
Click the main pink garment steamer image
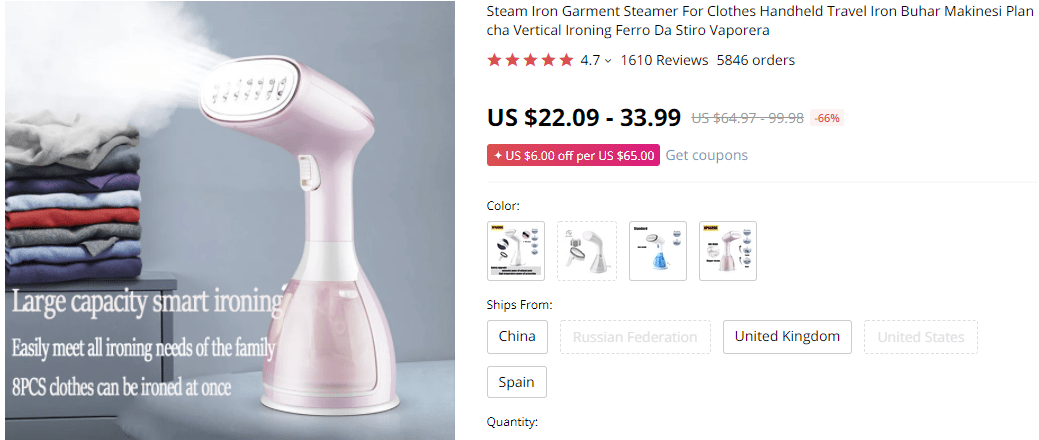(x=228, y=220)
